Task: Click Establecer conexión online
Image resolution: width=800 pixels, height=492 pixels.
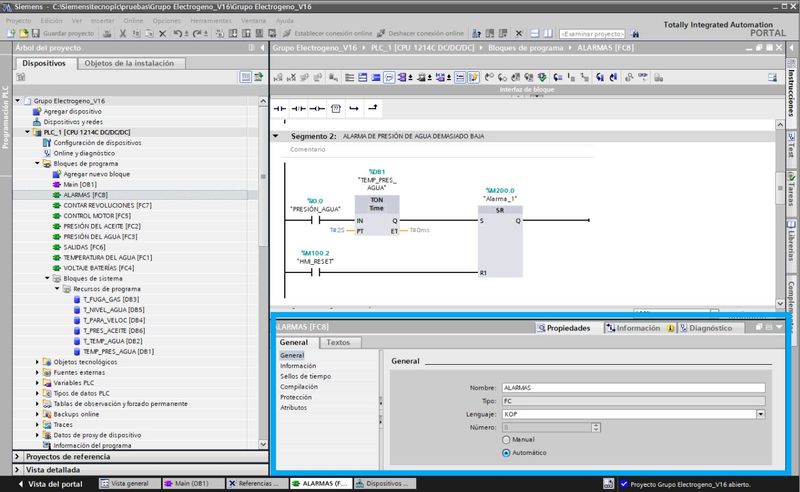Action: pos(328,34)
